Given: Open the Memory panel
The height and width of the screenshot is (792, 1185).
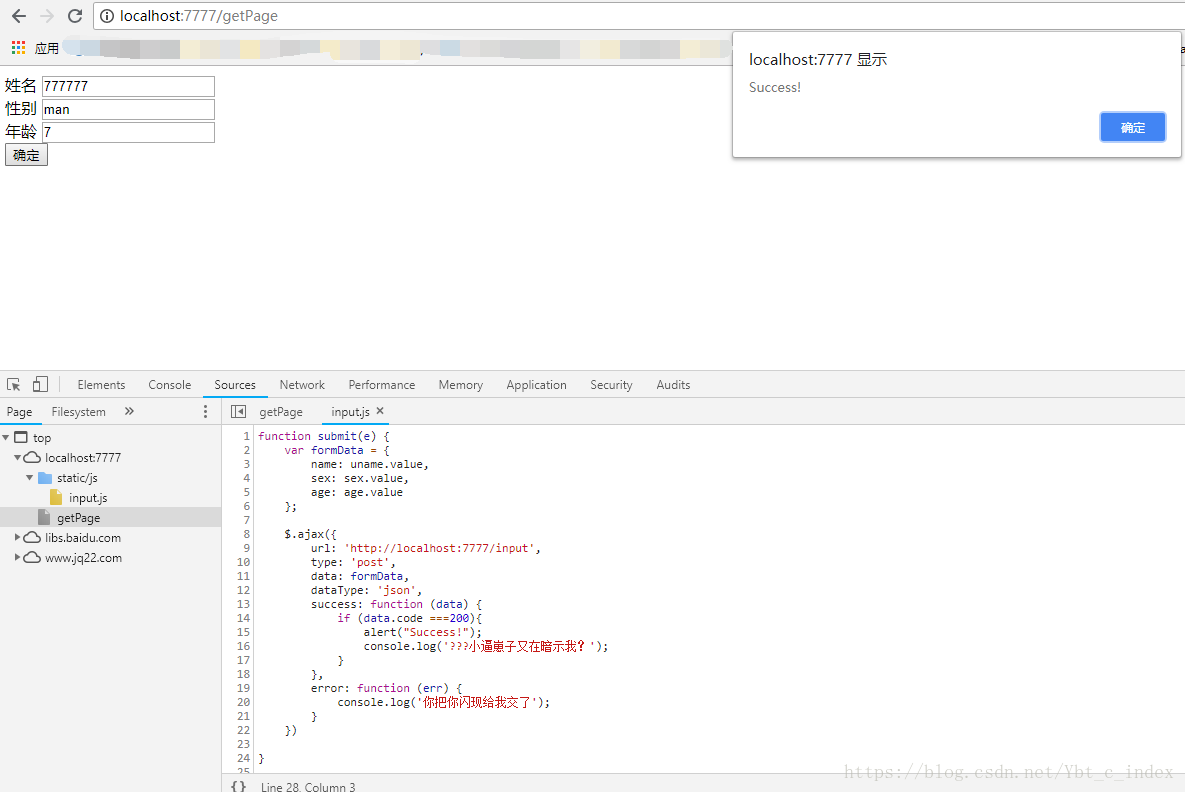Looking at the screenshot, I should click(460, 385).
